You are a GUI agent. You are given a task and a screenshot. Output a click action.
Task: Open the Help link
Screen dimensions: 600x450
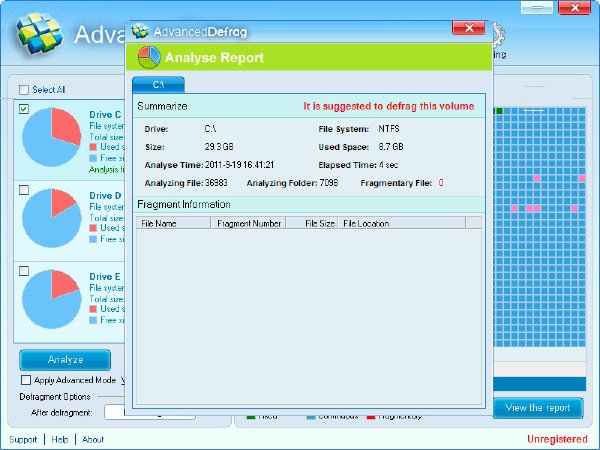[x=60, y=439]
